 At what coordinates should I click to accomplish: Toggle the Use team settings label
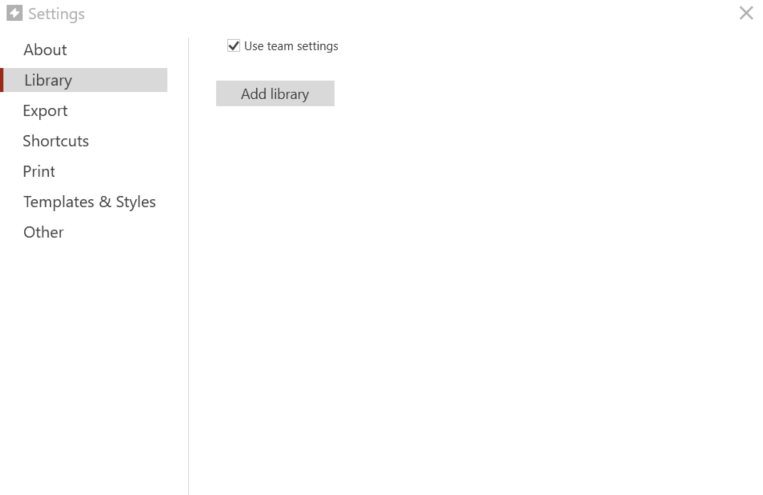point(291,46)
